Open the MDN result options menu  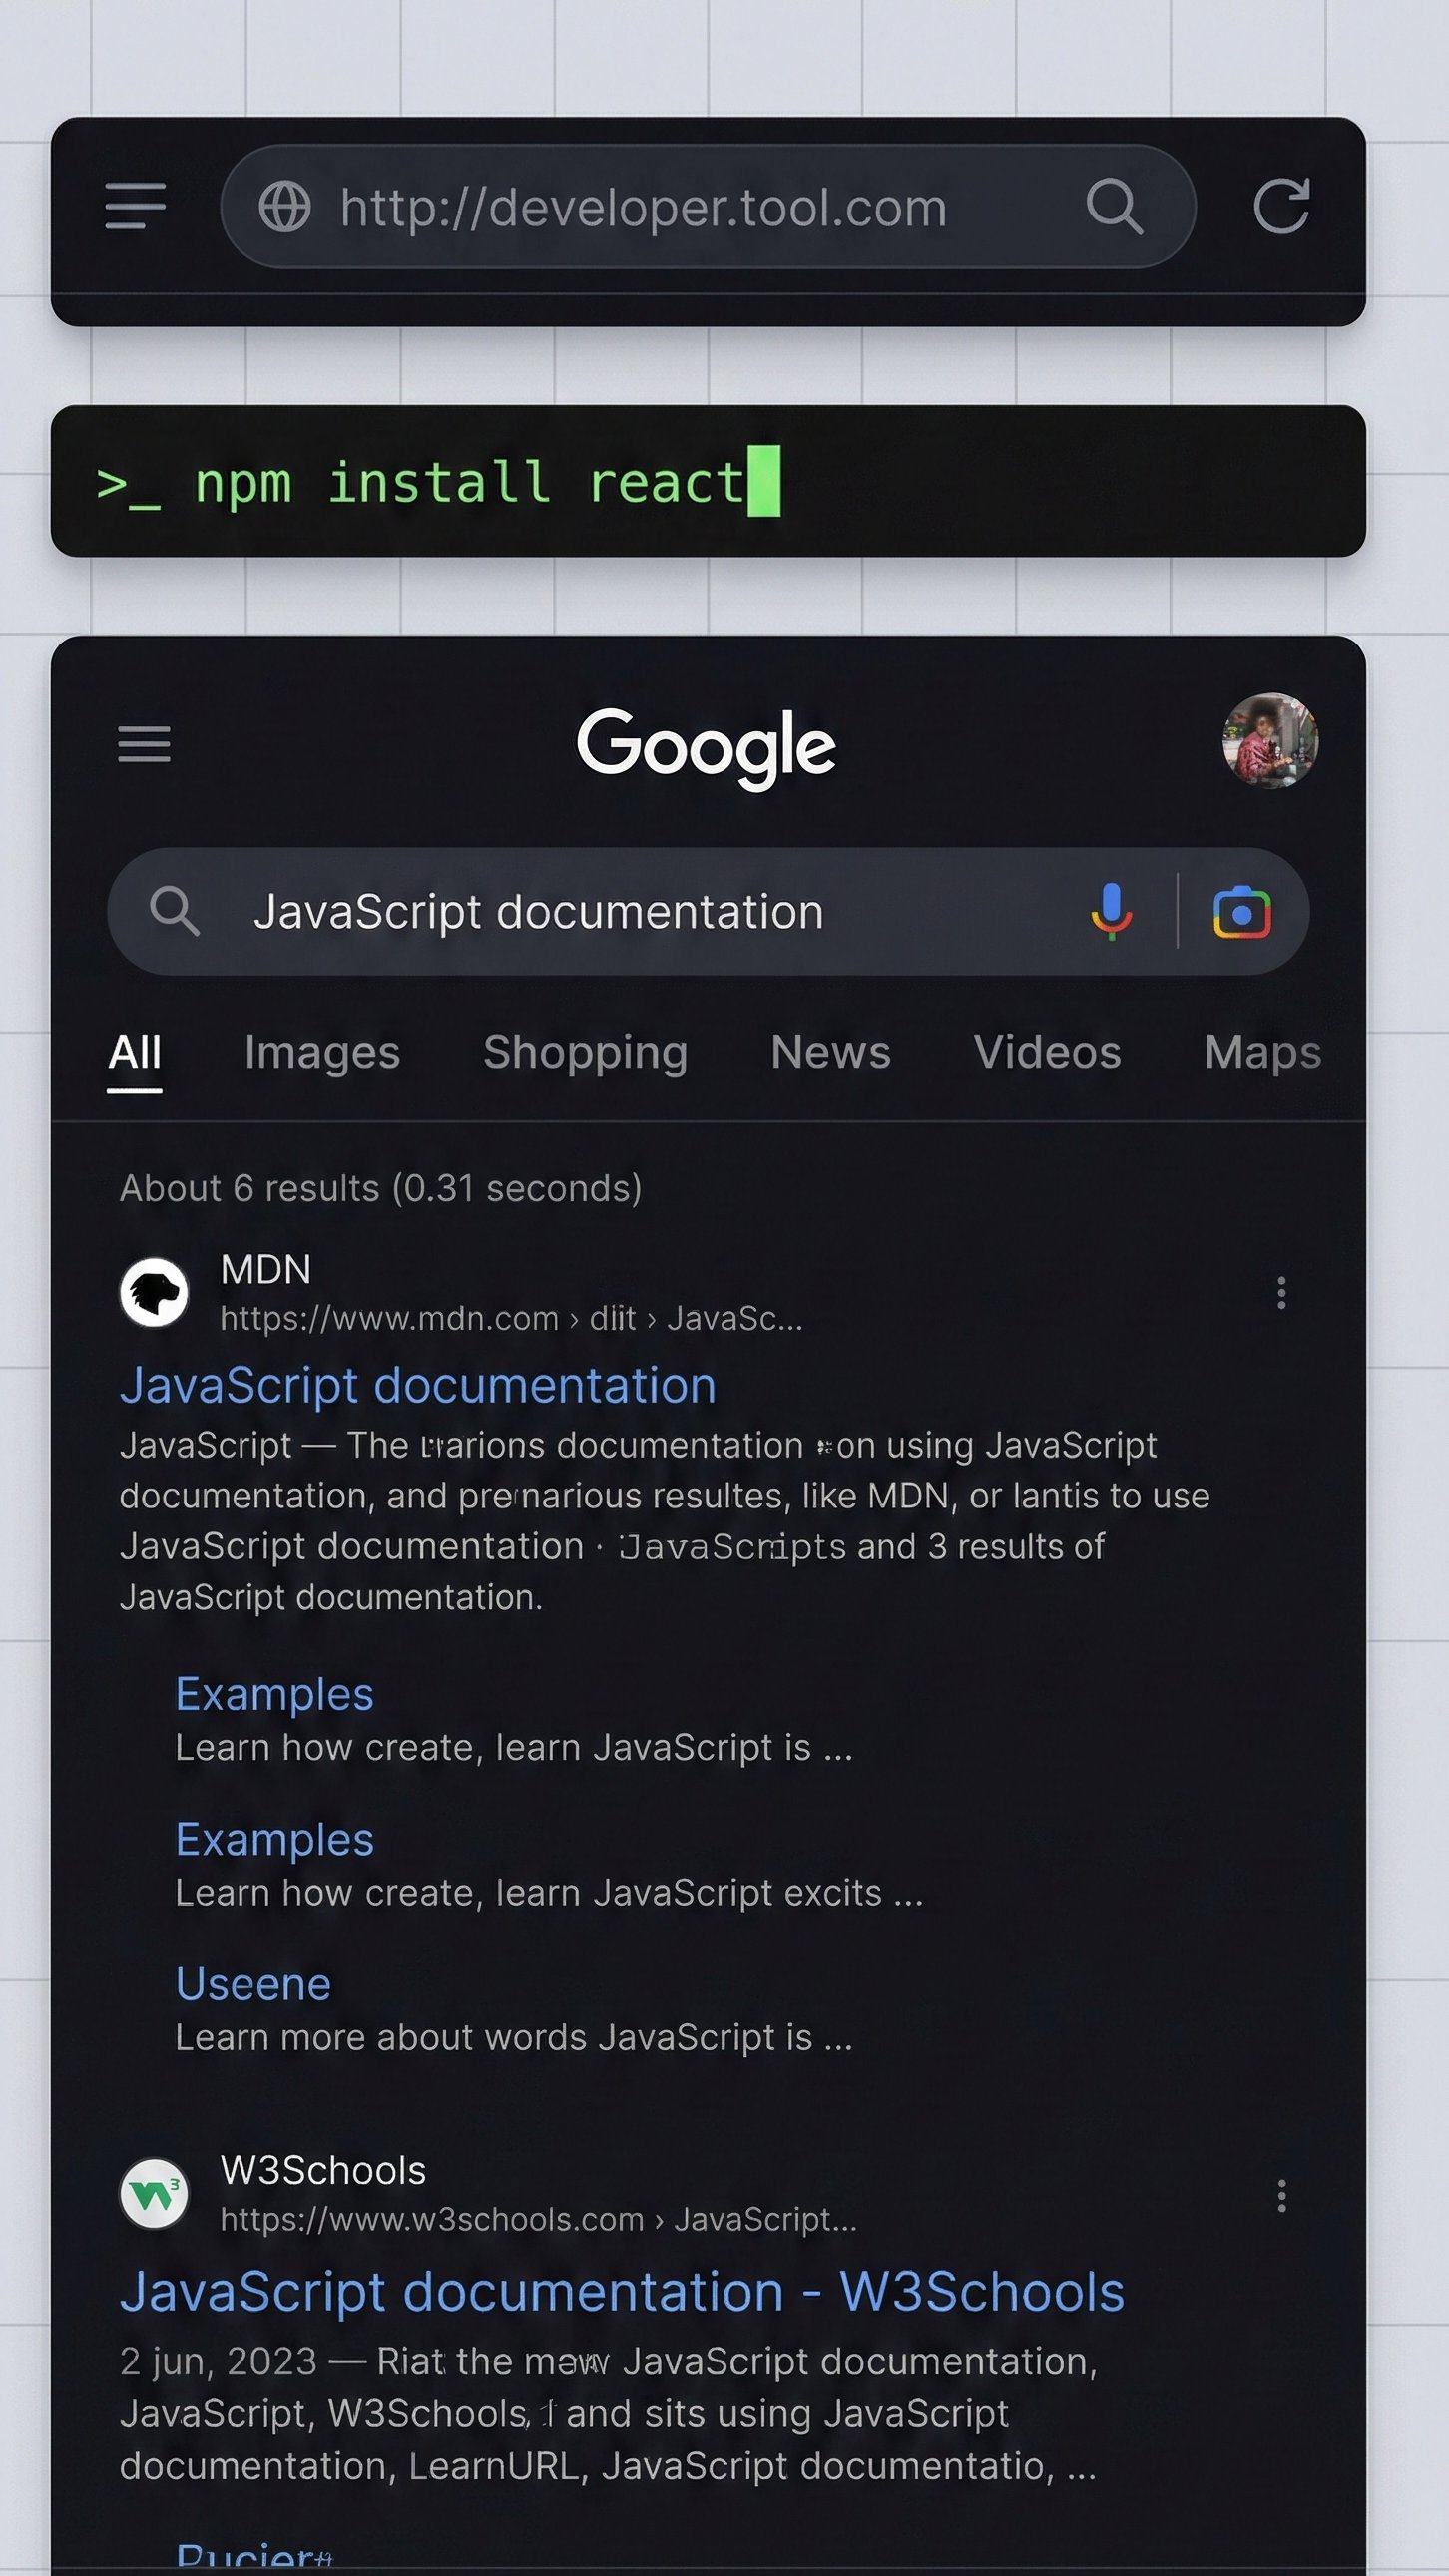[x=1281, y=1293]
